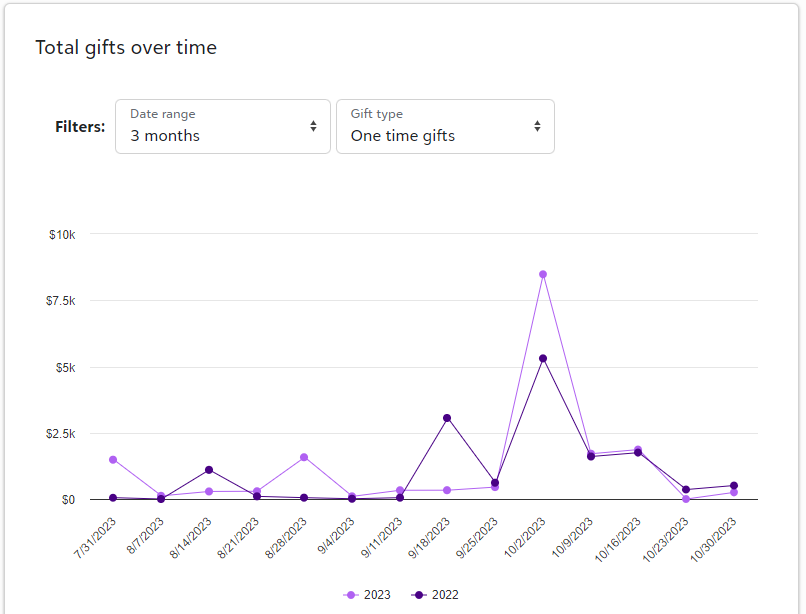This screenshot has width=806, height=614.
Task: Click the light purple 2023 legend marker
Action: click(x=350, y=595)
